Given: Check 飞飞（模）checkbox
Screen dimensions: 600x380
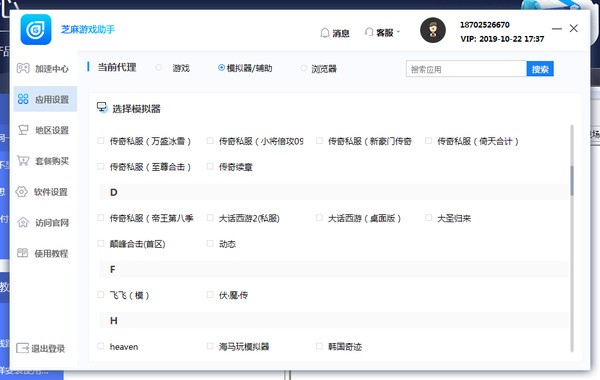Looking at the screenshot, I should [101, 295].
